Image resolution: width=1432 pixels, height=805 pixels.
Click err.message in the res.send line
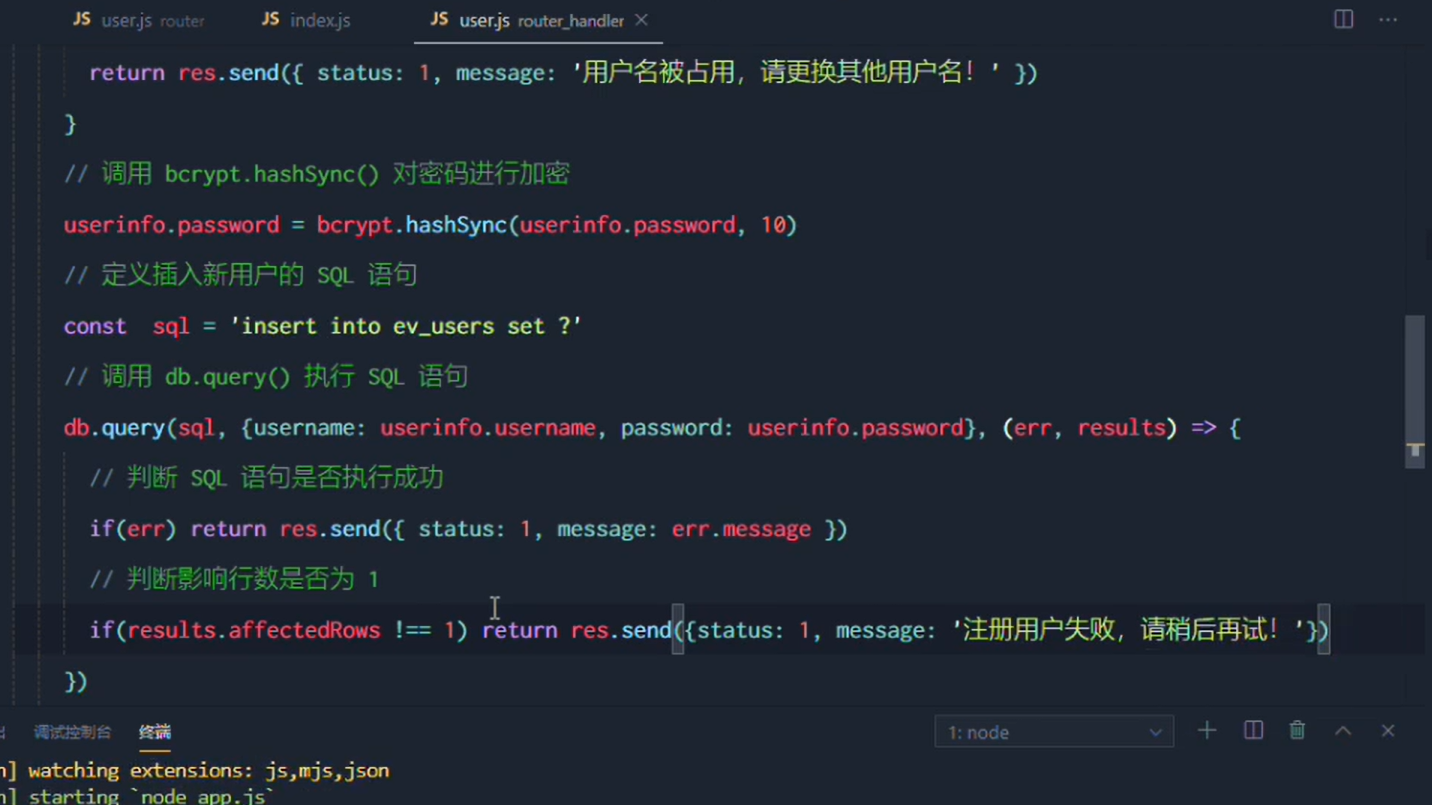click(x=741, y=529)
